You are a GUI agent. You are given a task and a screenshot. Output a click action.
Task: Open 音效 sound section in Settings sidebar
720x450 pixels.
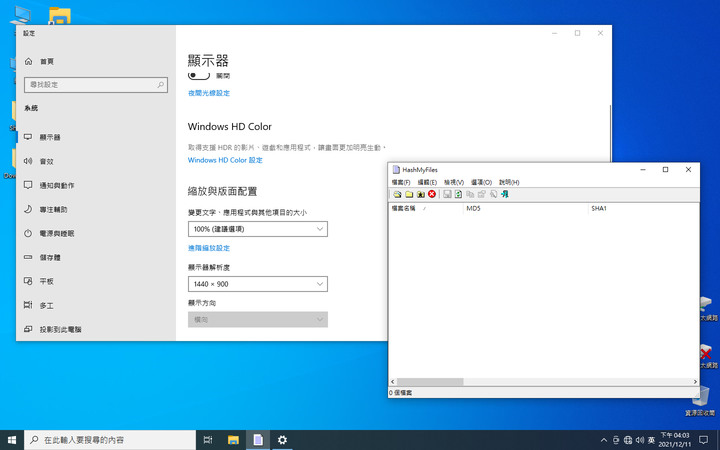coord(96,161)
